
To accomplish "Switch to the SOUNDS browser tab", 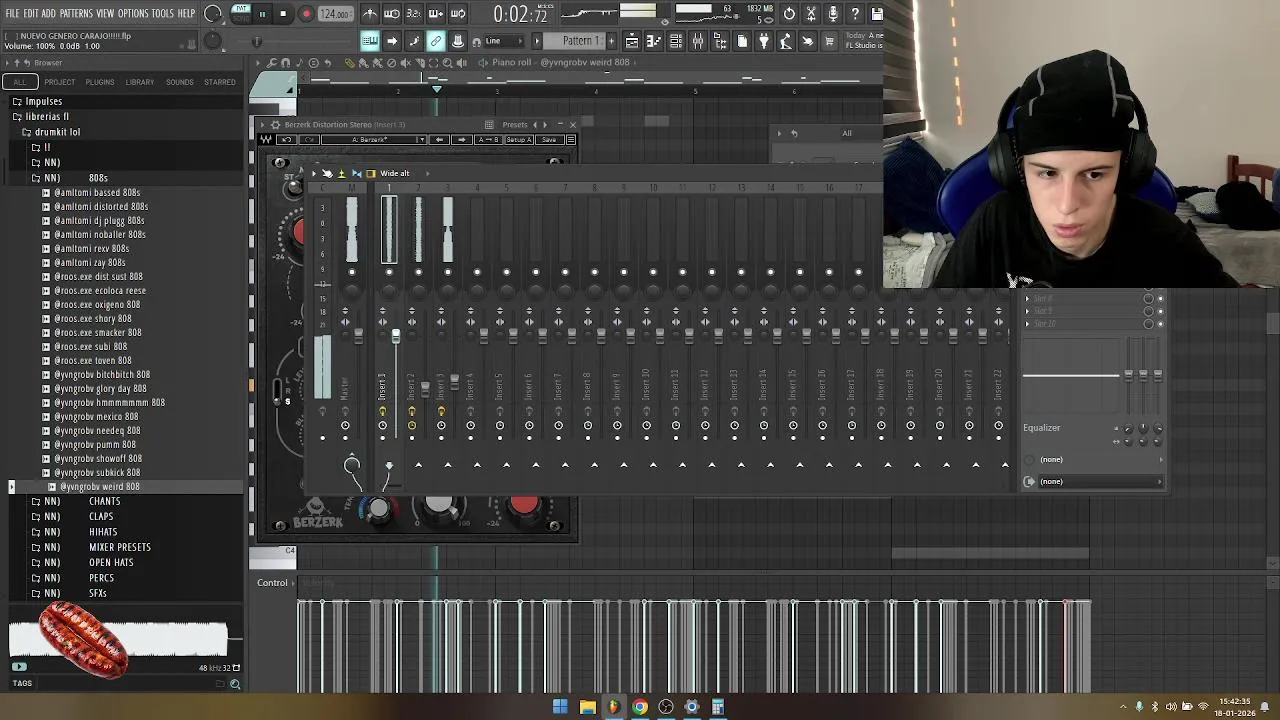I will click(x=180, y=82).
